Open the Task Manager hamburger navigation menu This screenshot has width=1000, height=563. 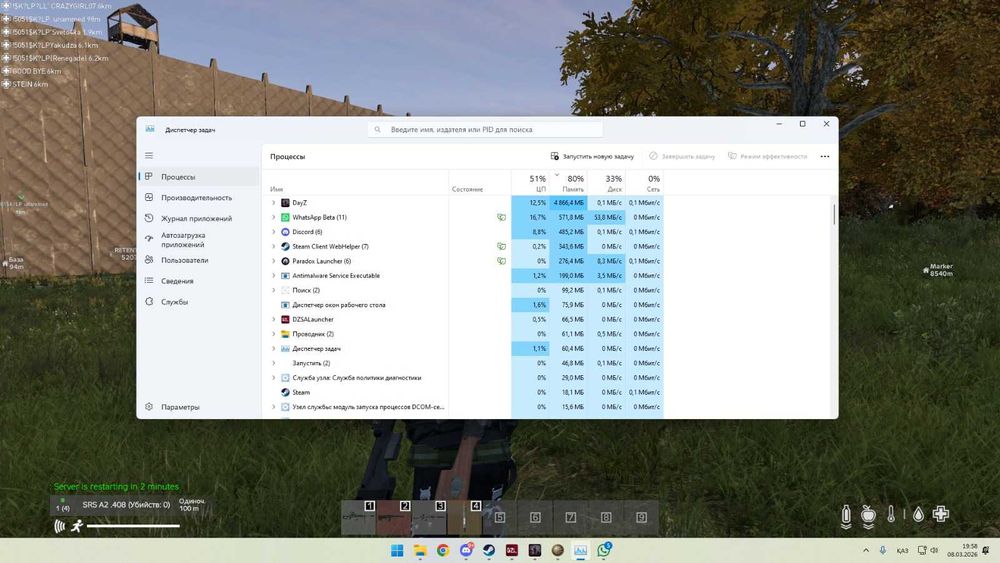[x=149, y=156]
